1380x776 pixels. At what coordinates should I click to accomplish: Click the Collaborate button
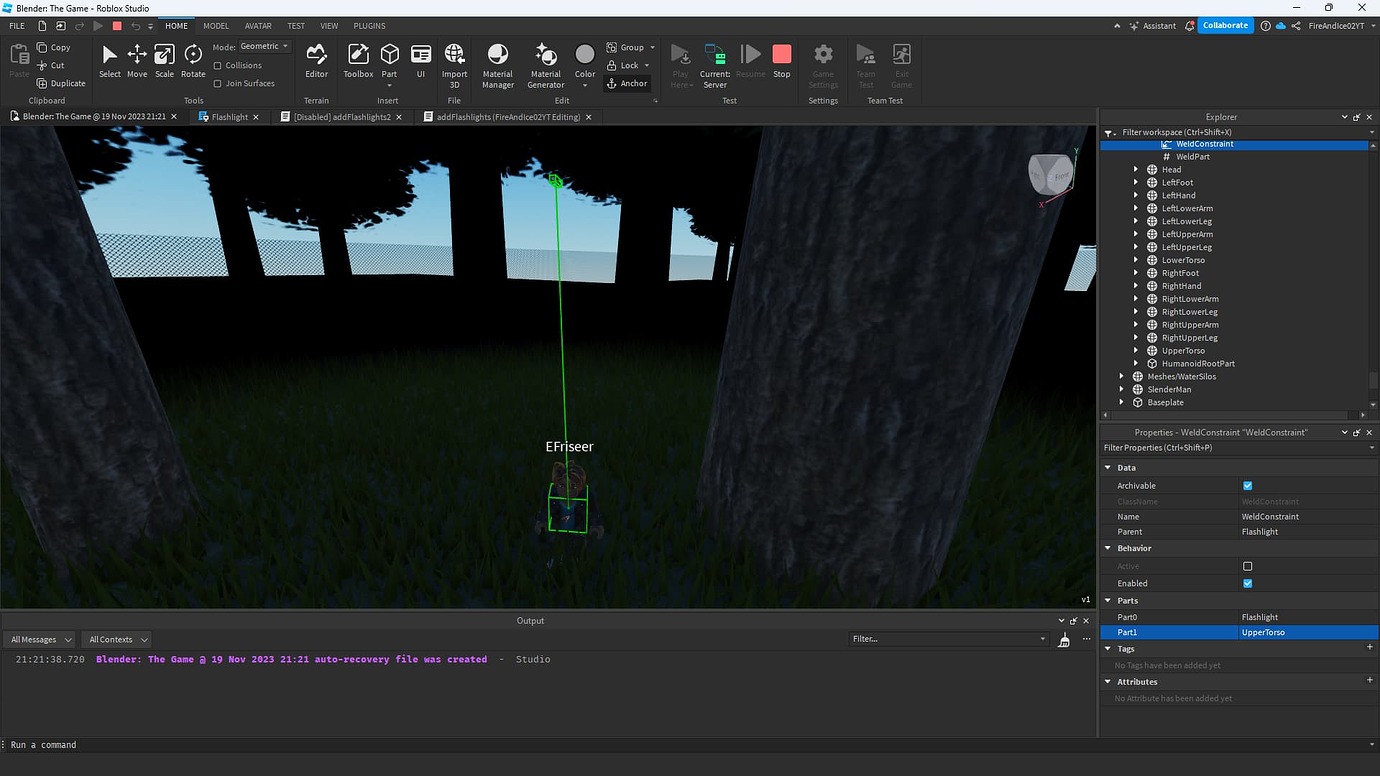pos(1224,25)
